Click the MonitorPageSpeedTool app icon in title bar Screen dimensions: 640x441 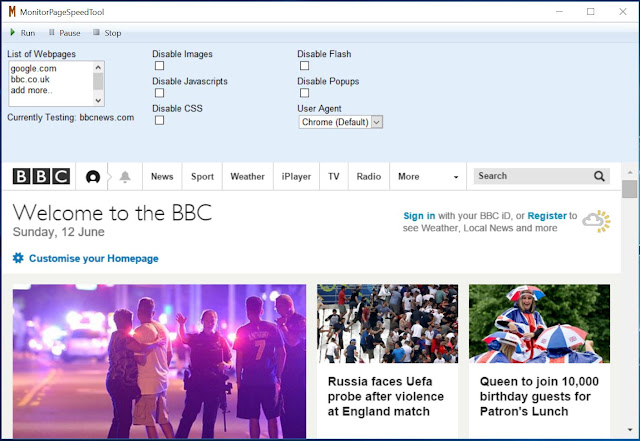click(12, 12)
